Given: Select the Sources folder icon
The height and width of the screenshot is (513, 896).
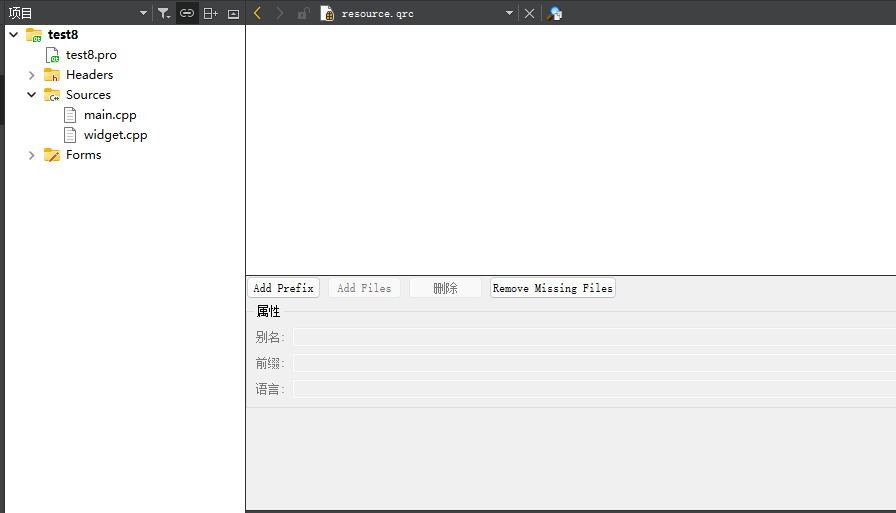Looking at the screenshot, I should [52, 95].
